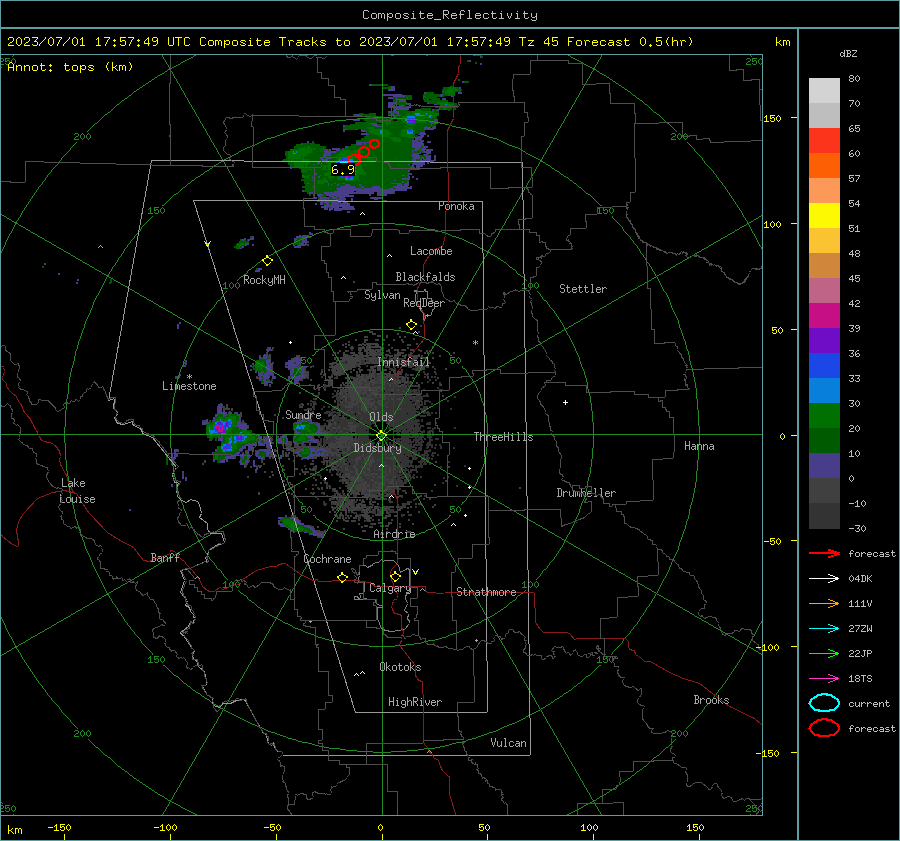The width and height of the screenshot is (900, 841).
Task: Click the Olds label
Action: (x=381, y=417)
